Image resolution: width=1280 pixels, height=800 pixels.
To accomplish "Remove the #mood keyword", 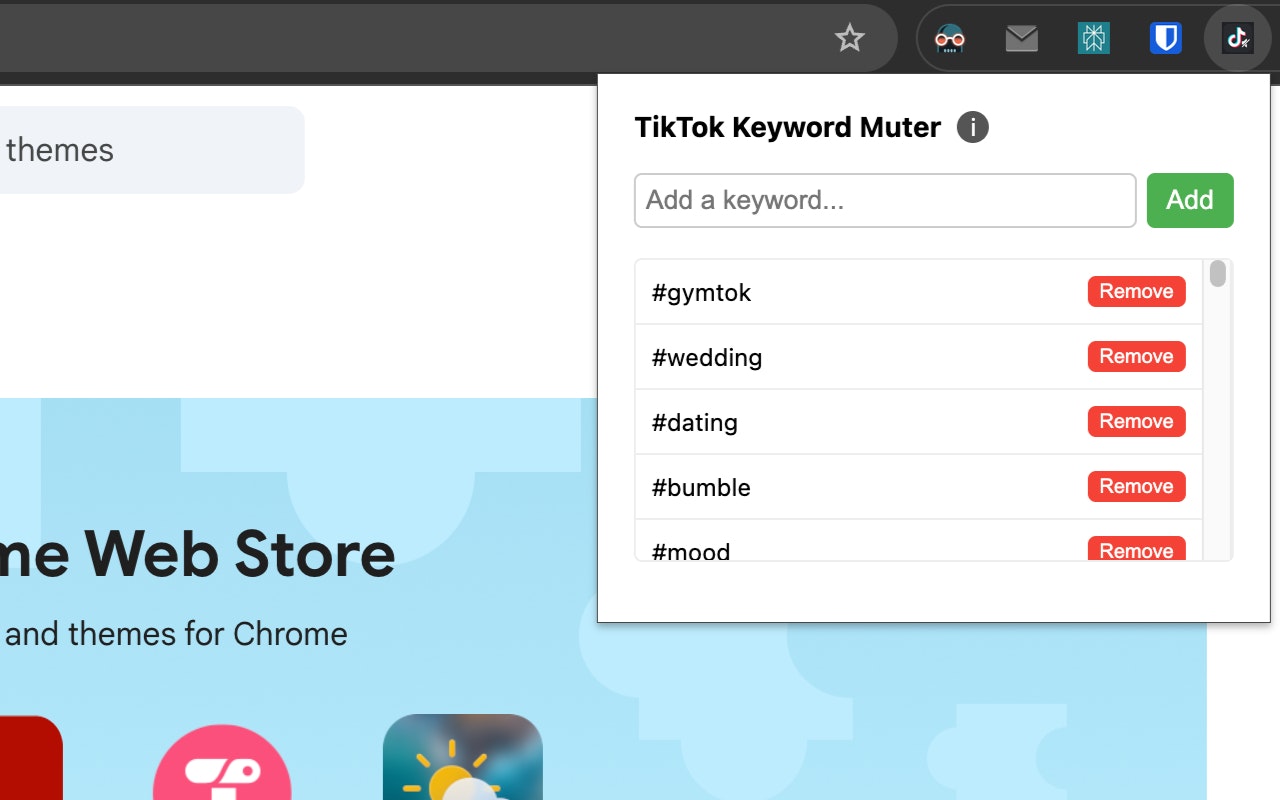I will click(x=1136, y=549).
